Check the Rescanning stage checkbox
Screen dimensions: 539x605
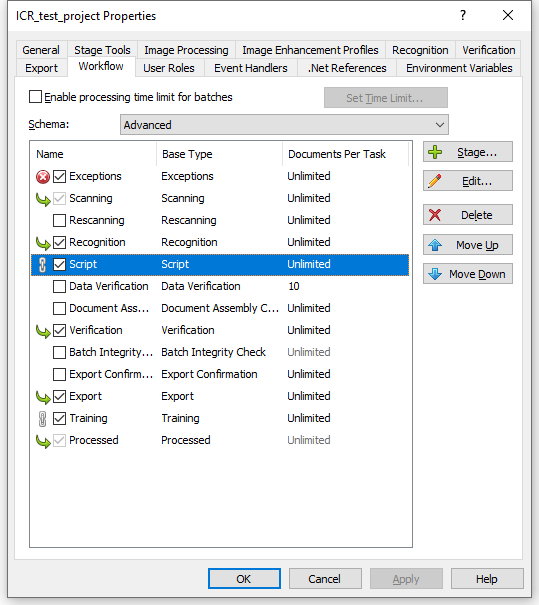point(59,220)
